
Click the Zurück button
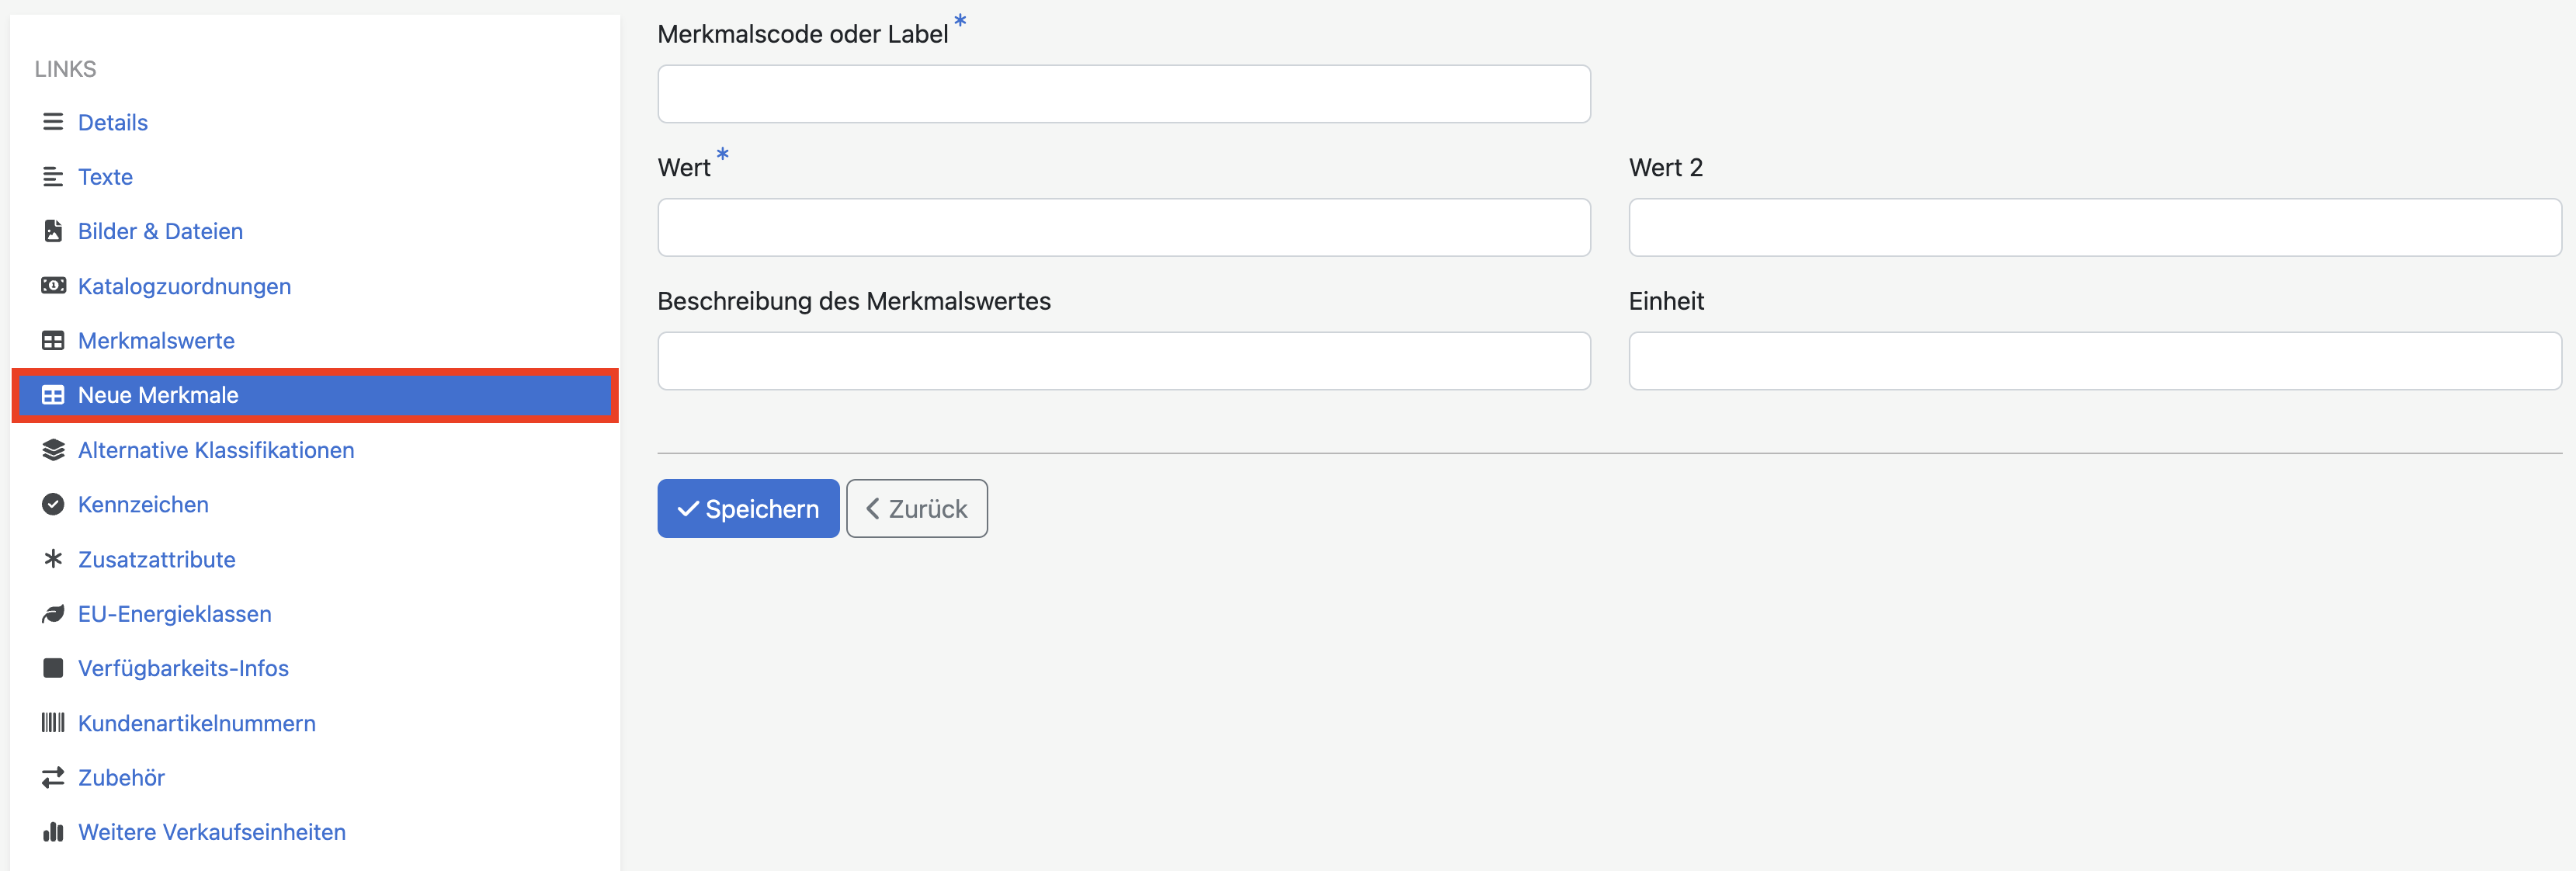(916, 509)
